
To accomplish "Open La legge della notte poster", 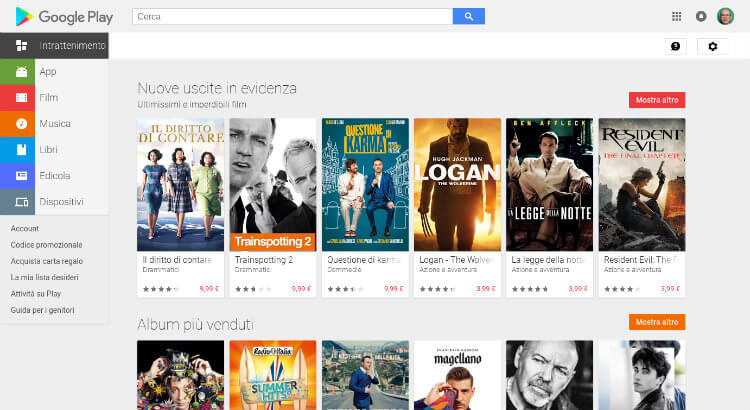I will click(550, 185).
